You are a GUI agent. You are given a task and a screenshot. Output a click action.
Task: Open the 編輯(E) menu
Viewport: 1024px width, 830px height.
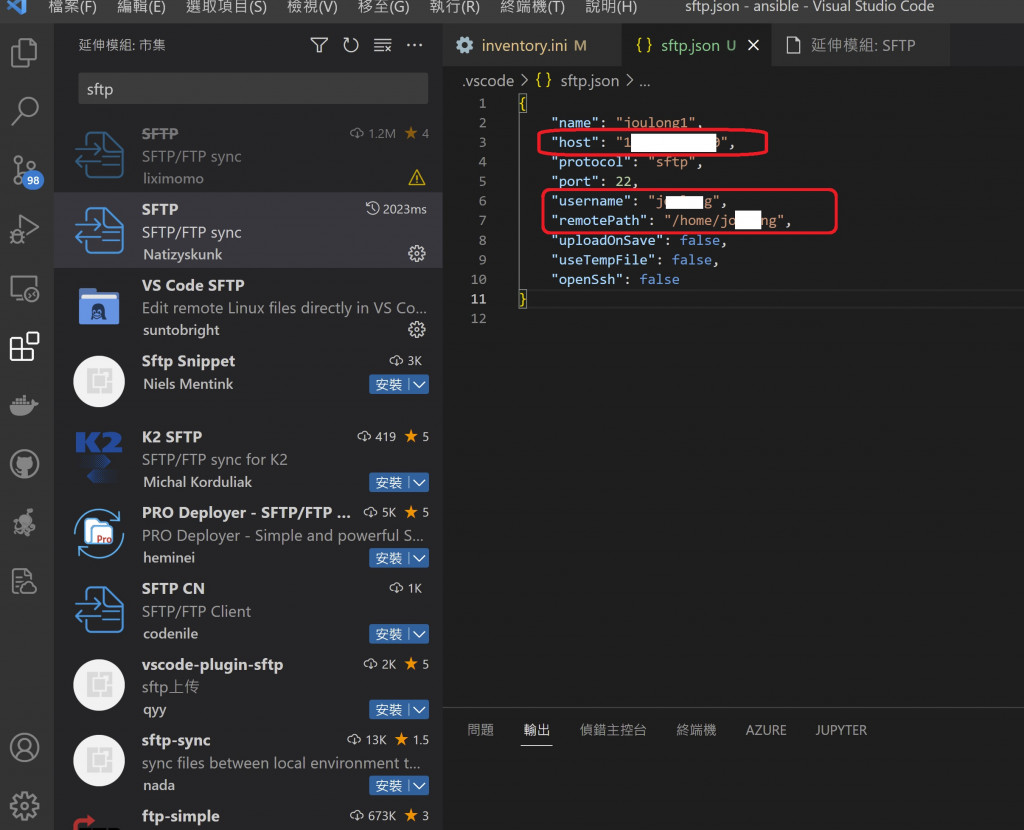tap(141, 7)
